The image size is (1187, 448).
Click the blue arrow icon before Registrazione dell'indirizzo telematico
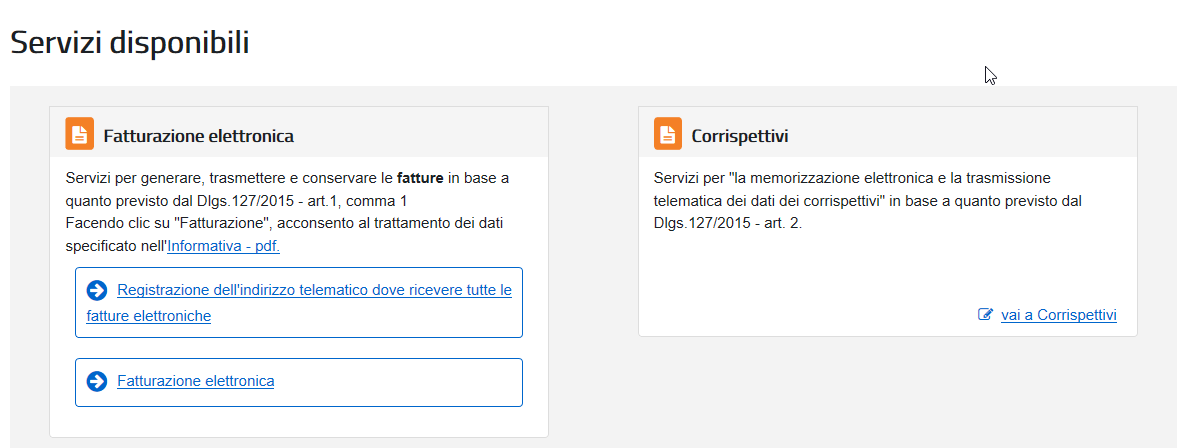pyautogui.click(x=97, y=291)
